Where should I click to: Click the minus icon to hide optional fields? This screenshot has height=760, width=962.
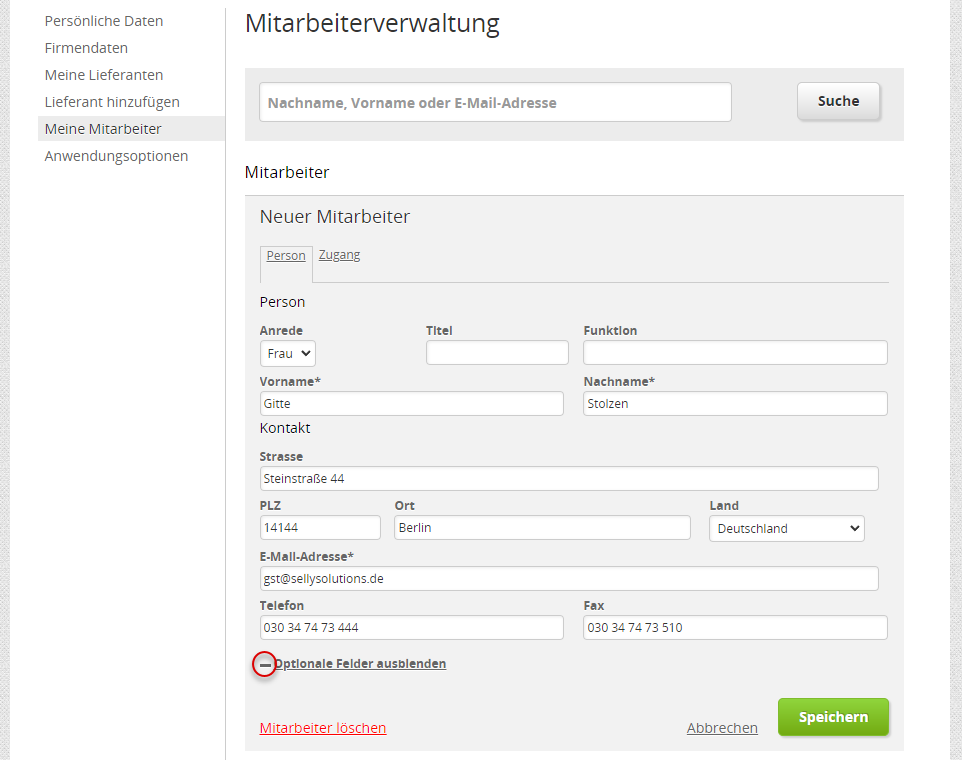(x=264, y=664)
